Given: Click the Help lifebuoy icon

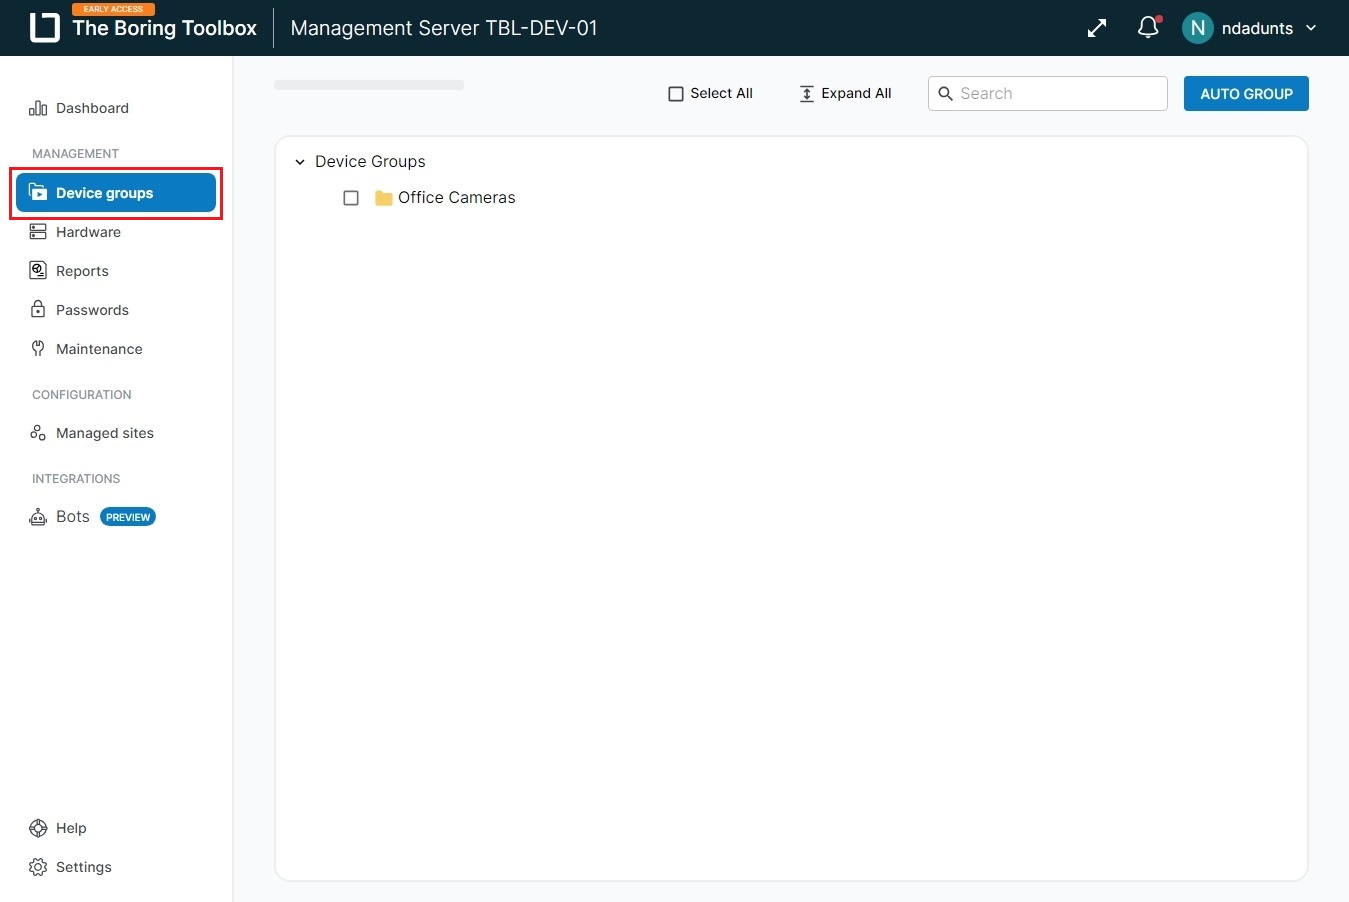Looking at the screenshot, I should pos(38,828).
